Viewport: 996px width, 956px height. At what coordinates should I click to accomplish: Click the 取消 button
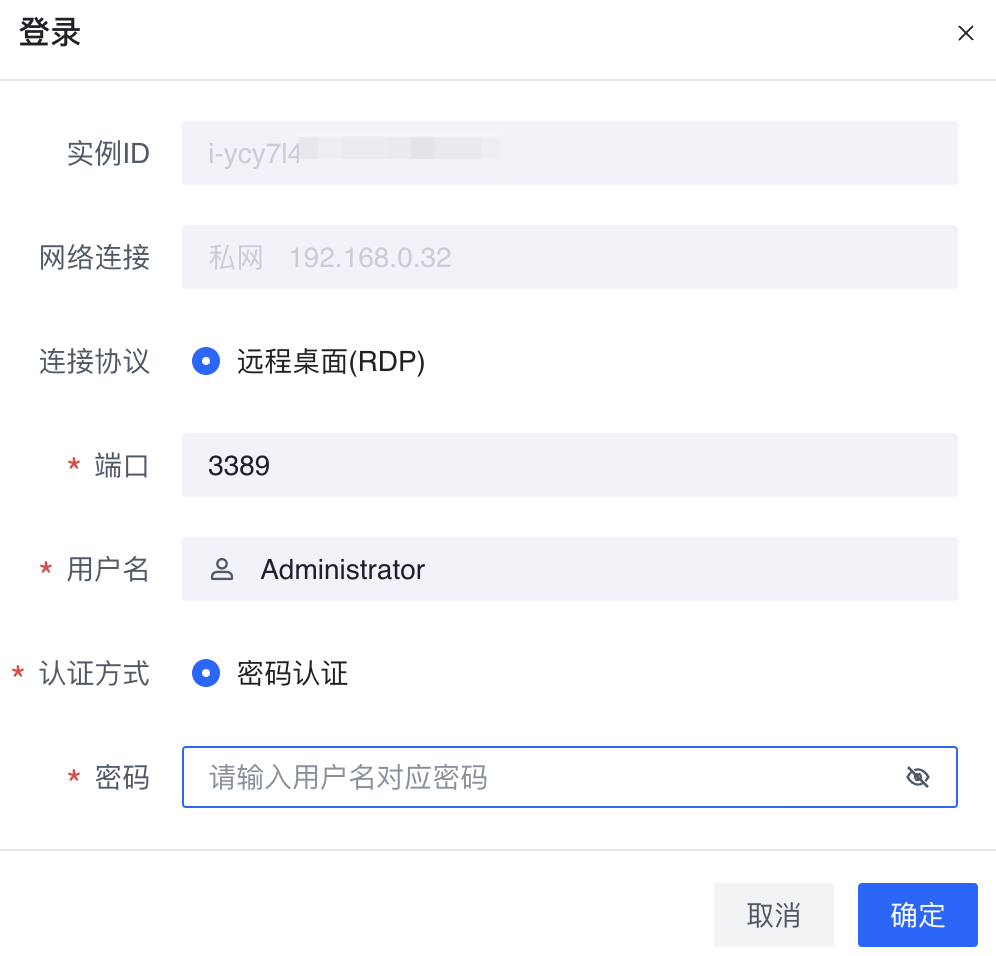coord(773,914)
